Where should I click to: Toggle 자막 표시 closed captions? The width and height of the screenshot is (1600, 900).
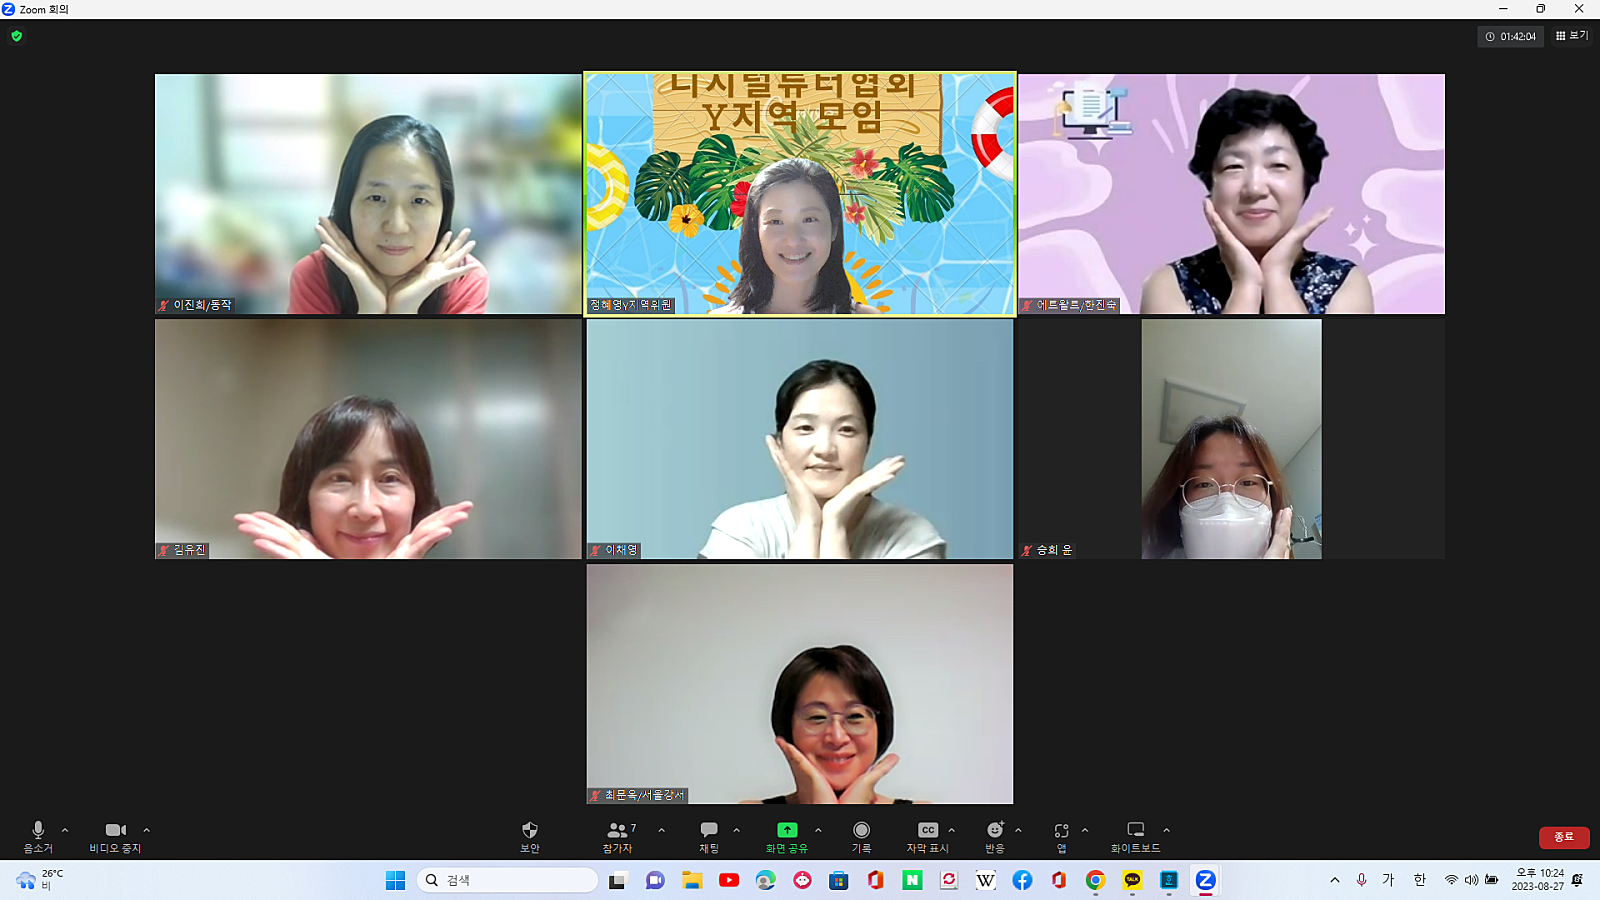point(928,831)
